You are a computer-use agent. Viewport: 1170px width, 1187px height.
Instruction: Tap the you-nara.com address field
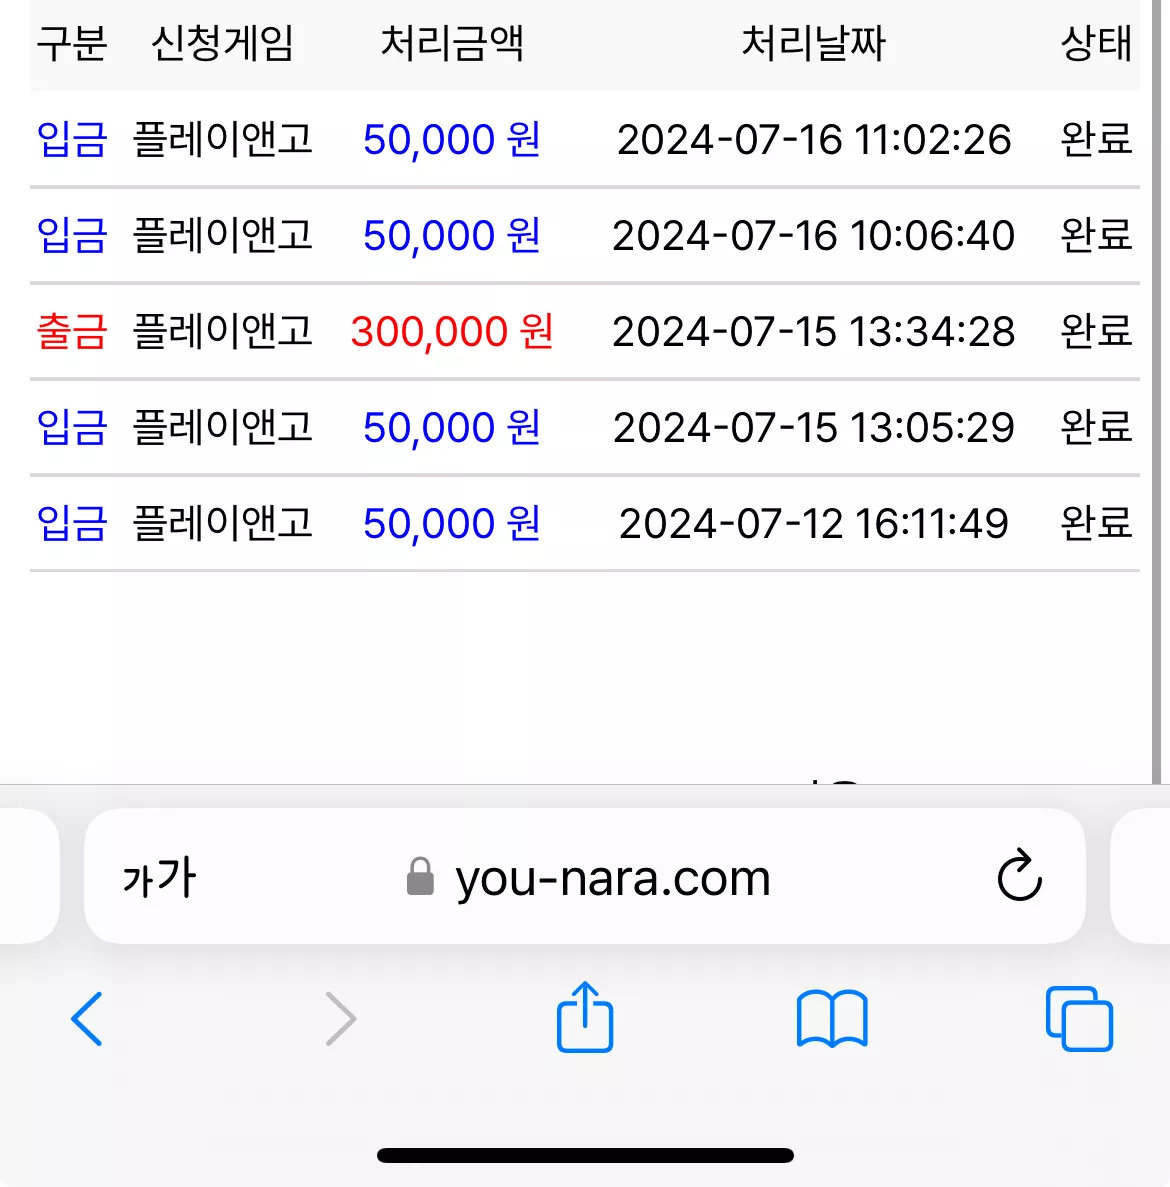(x=585, y=876)
